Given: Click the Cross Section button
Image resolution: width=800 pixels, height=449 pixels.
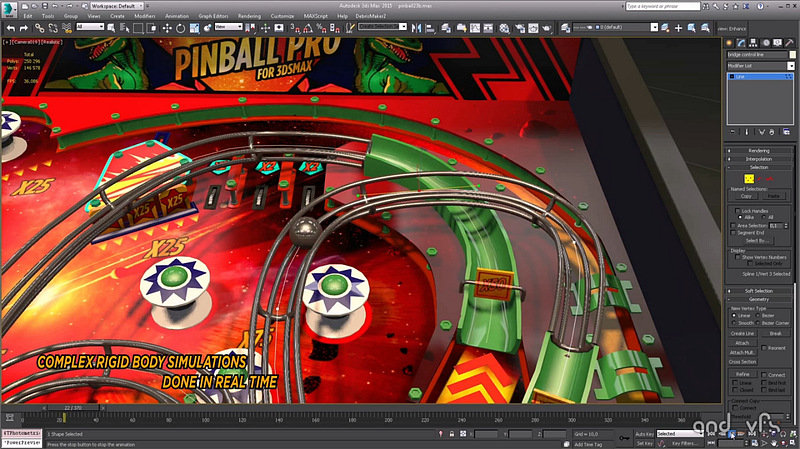Looking at the screenshot, I should click(742, 362).
